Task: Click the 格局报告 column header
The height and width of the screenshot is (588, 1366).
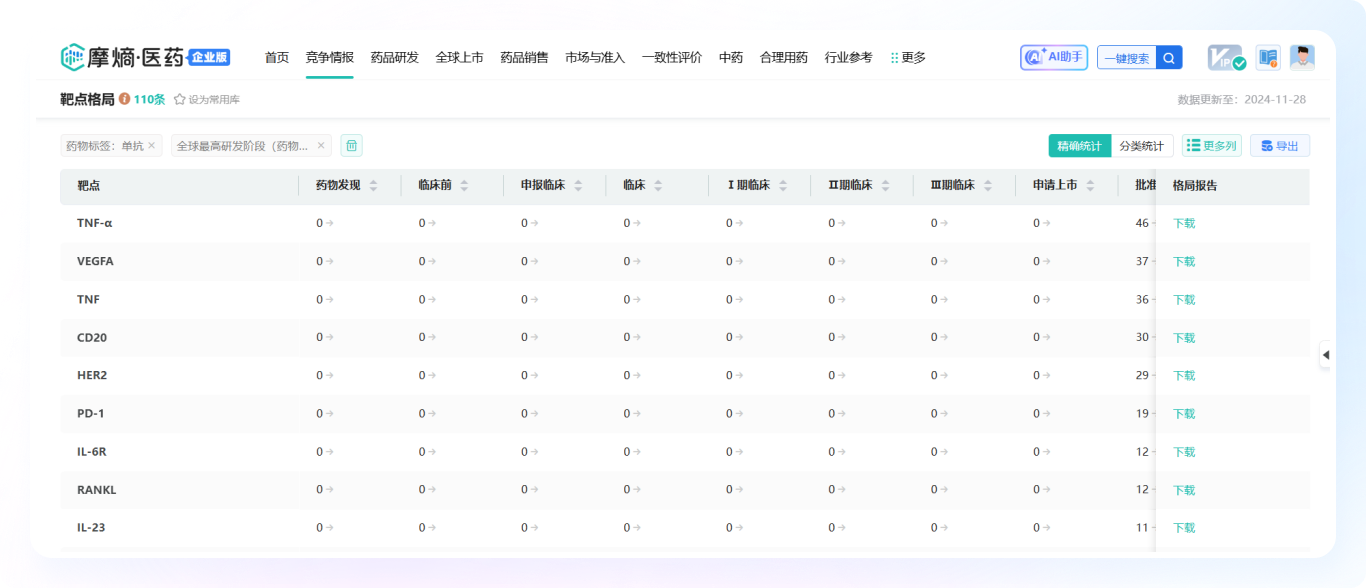Action: 1194,186
